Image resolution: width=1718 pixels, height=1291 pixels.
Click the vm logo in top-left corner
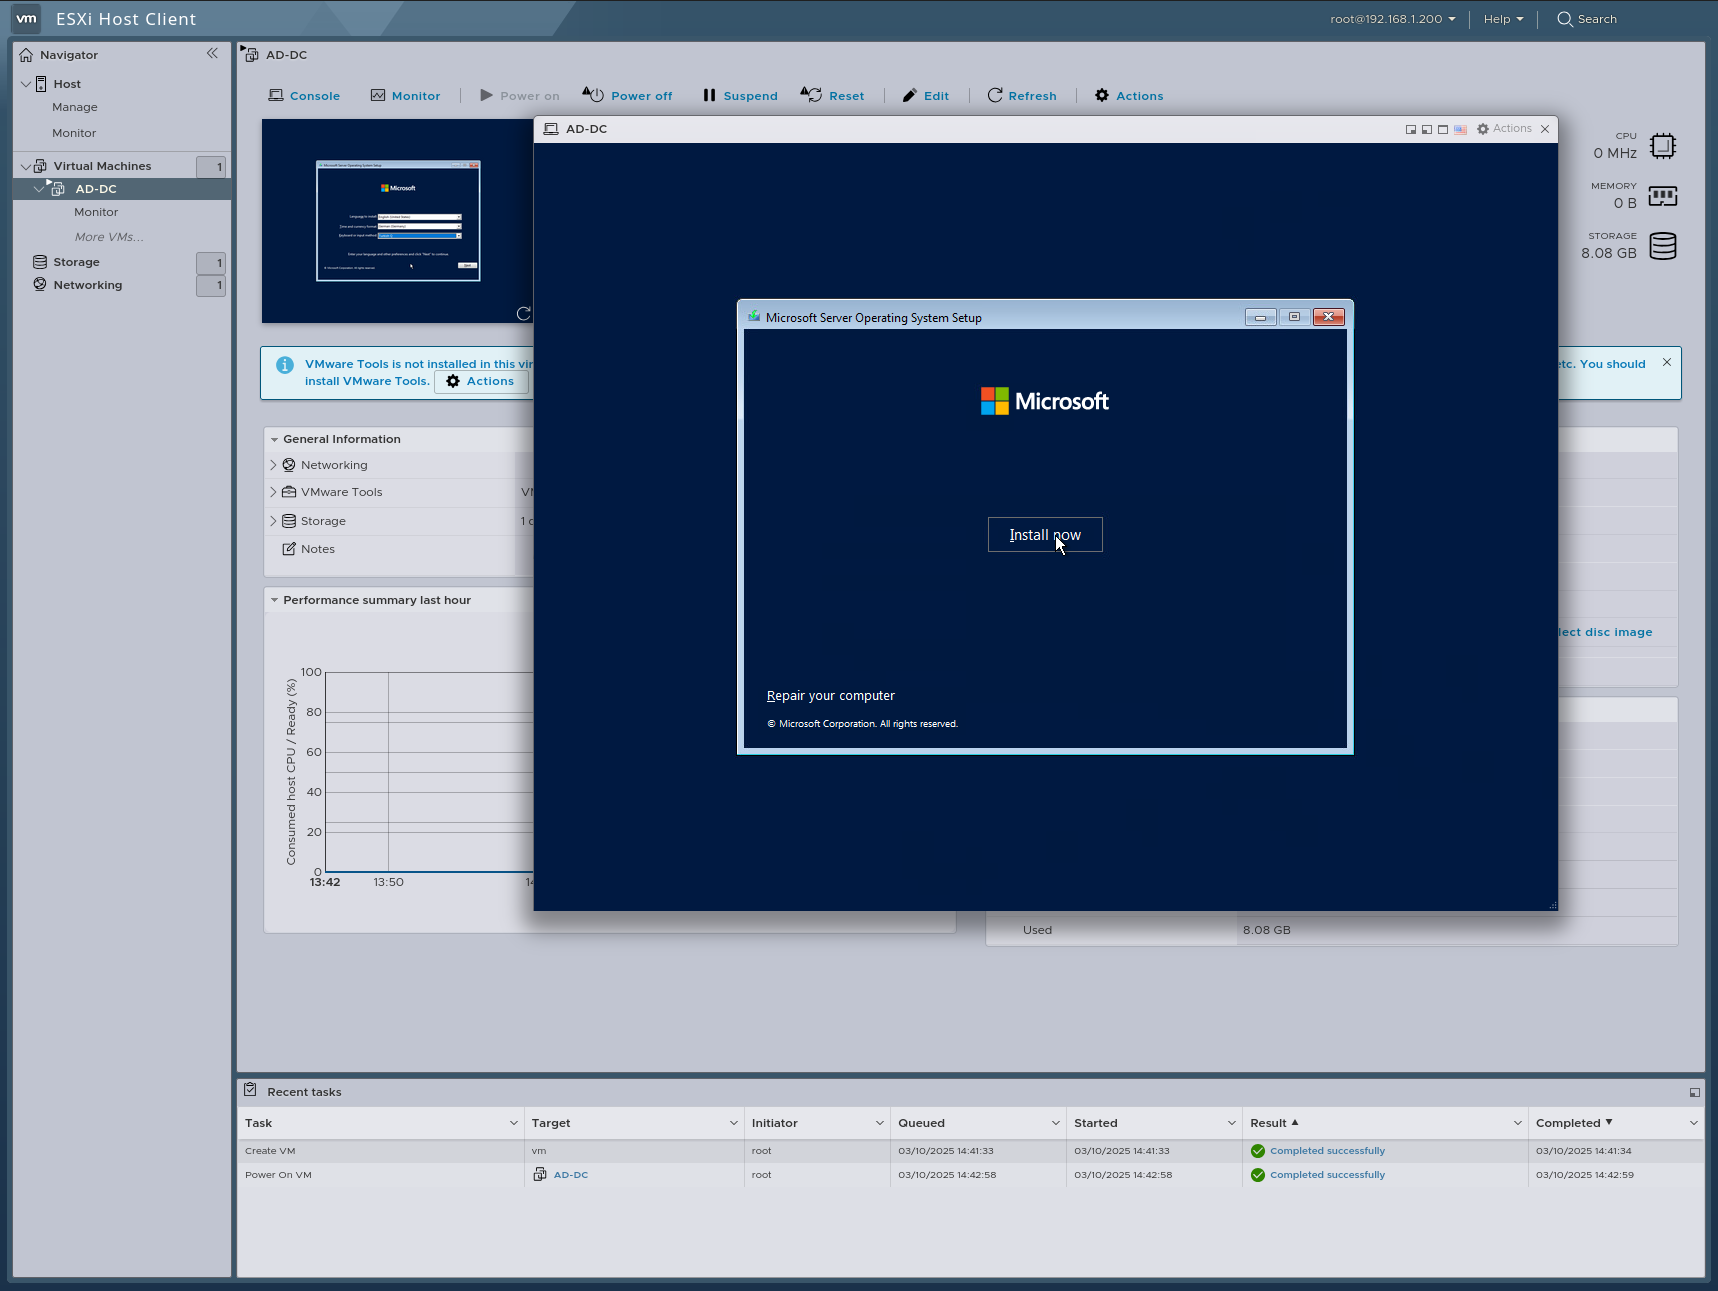(25, 18)
